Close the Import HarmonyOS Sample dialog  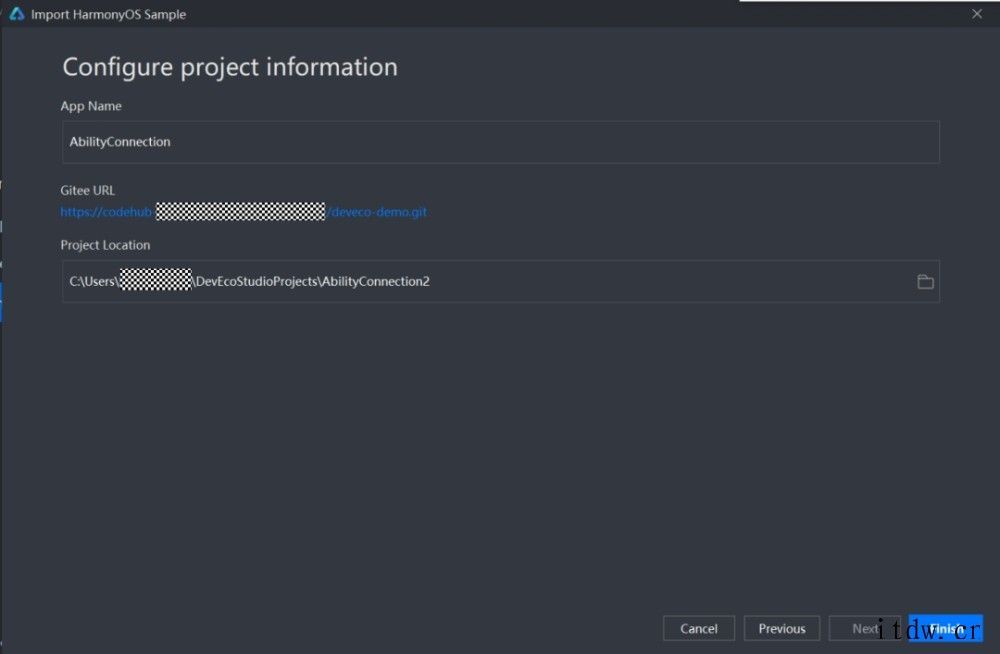(977, 13)
